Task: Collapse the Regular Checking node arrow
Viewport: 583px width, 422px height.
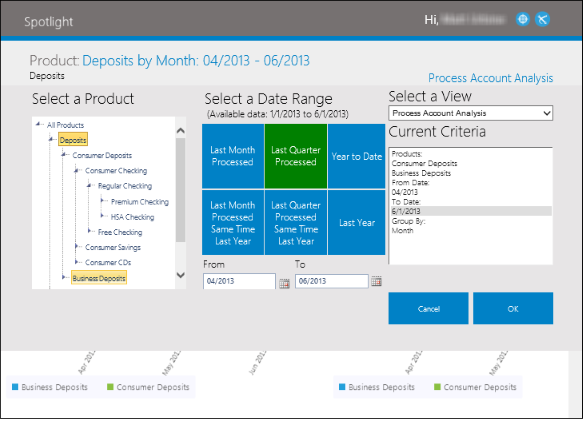Action: pyautogui.click(x=89, y=185)
